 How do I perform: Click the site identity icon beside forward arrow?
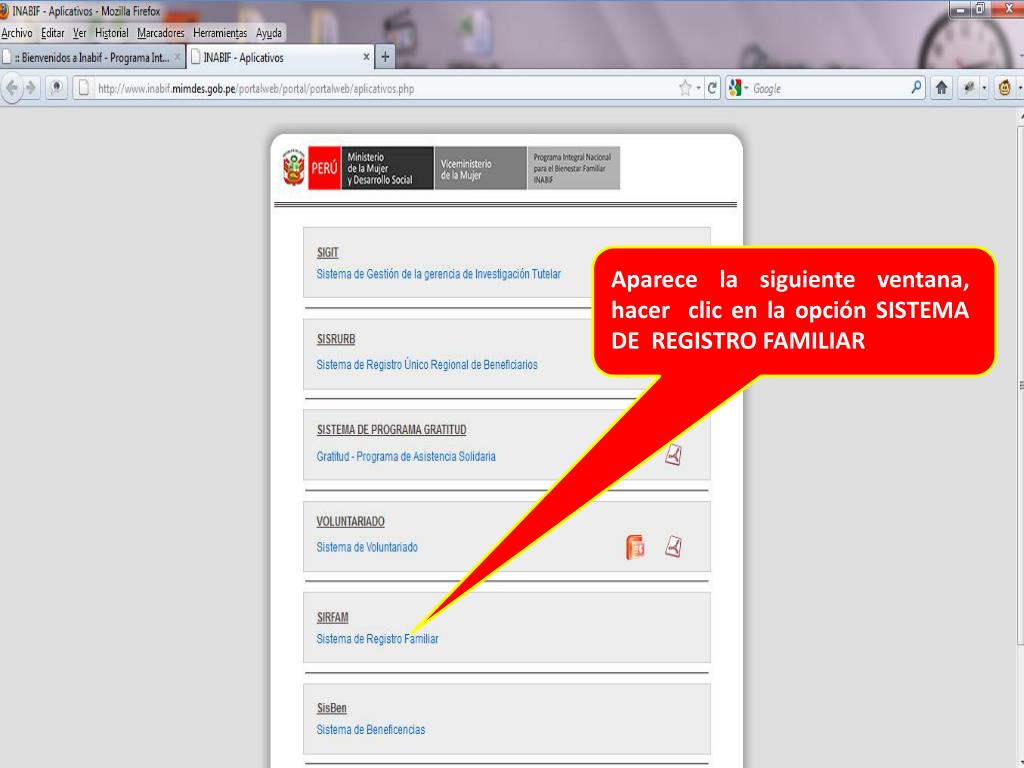[56, 88]
